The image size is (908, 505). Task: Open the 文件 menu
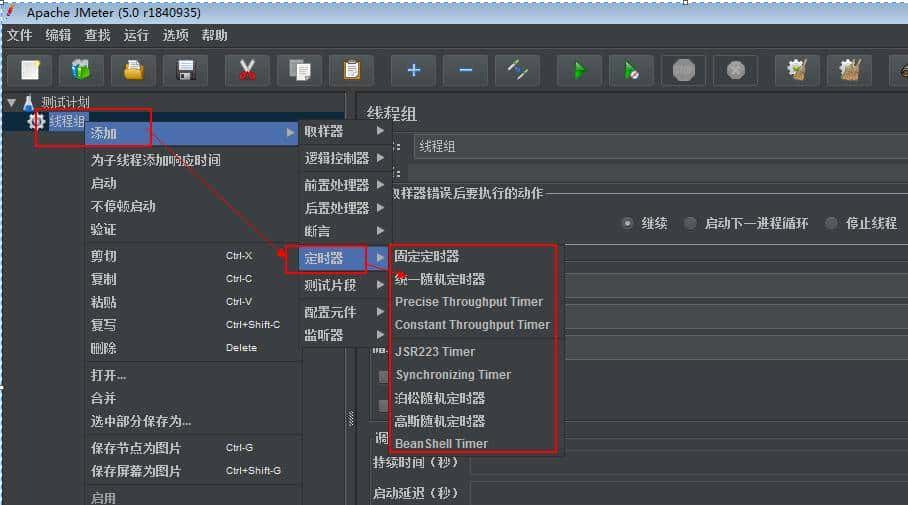20,35
